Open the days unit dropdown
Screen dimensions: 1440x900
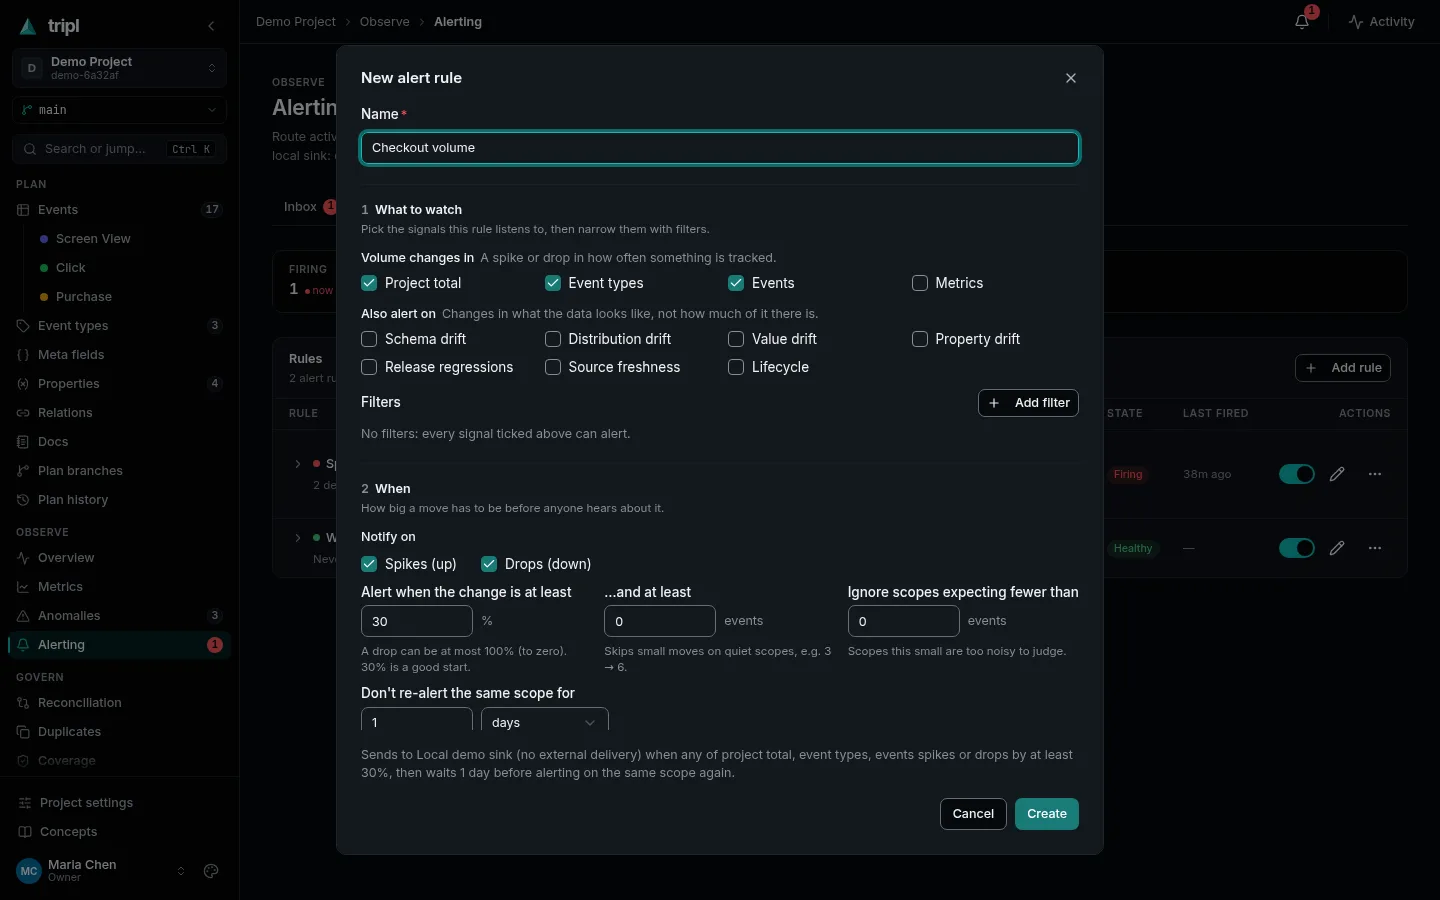point(544,721)
